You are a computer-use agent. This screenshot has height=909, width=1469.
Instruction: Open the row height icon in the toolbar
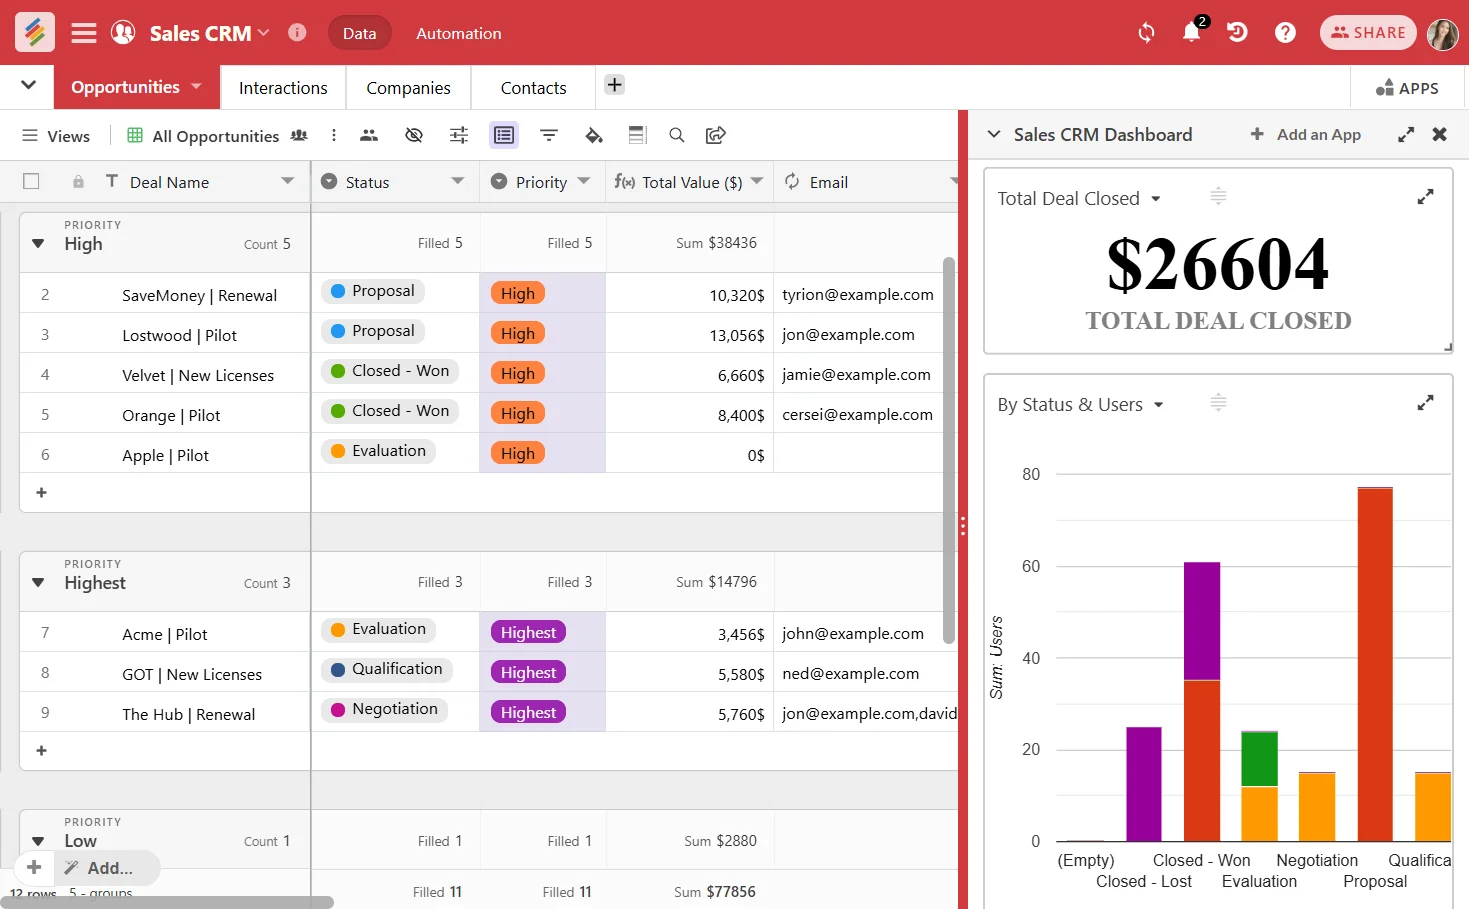coord(638,135)
